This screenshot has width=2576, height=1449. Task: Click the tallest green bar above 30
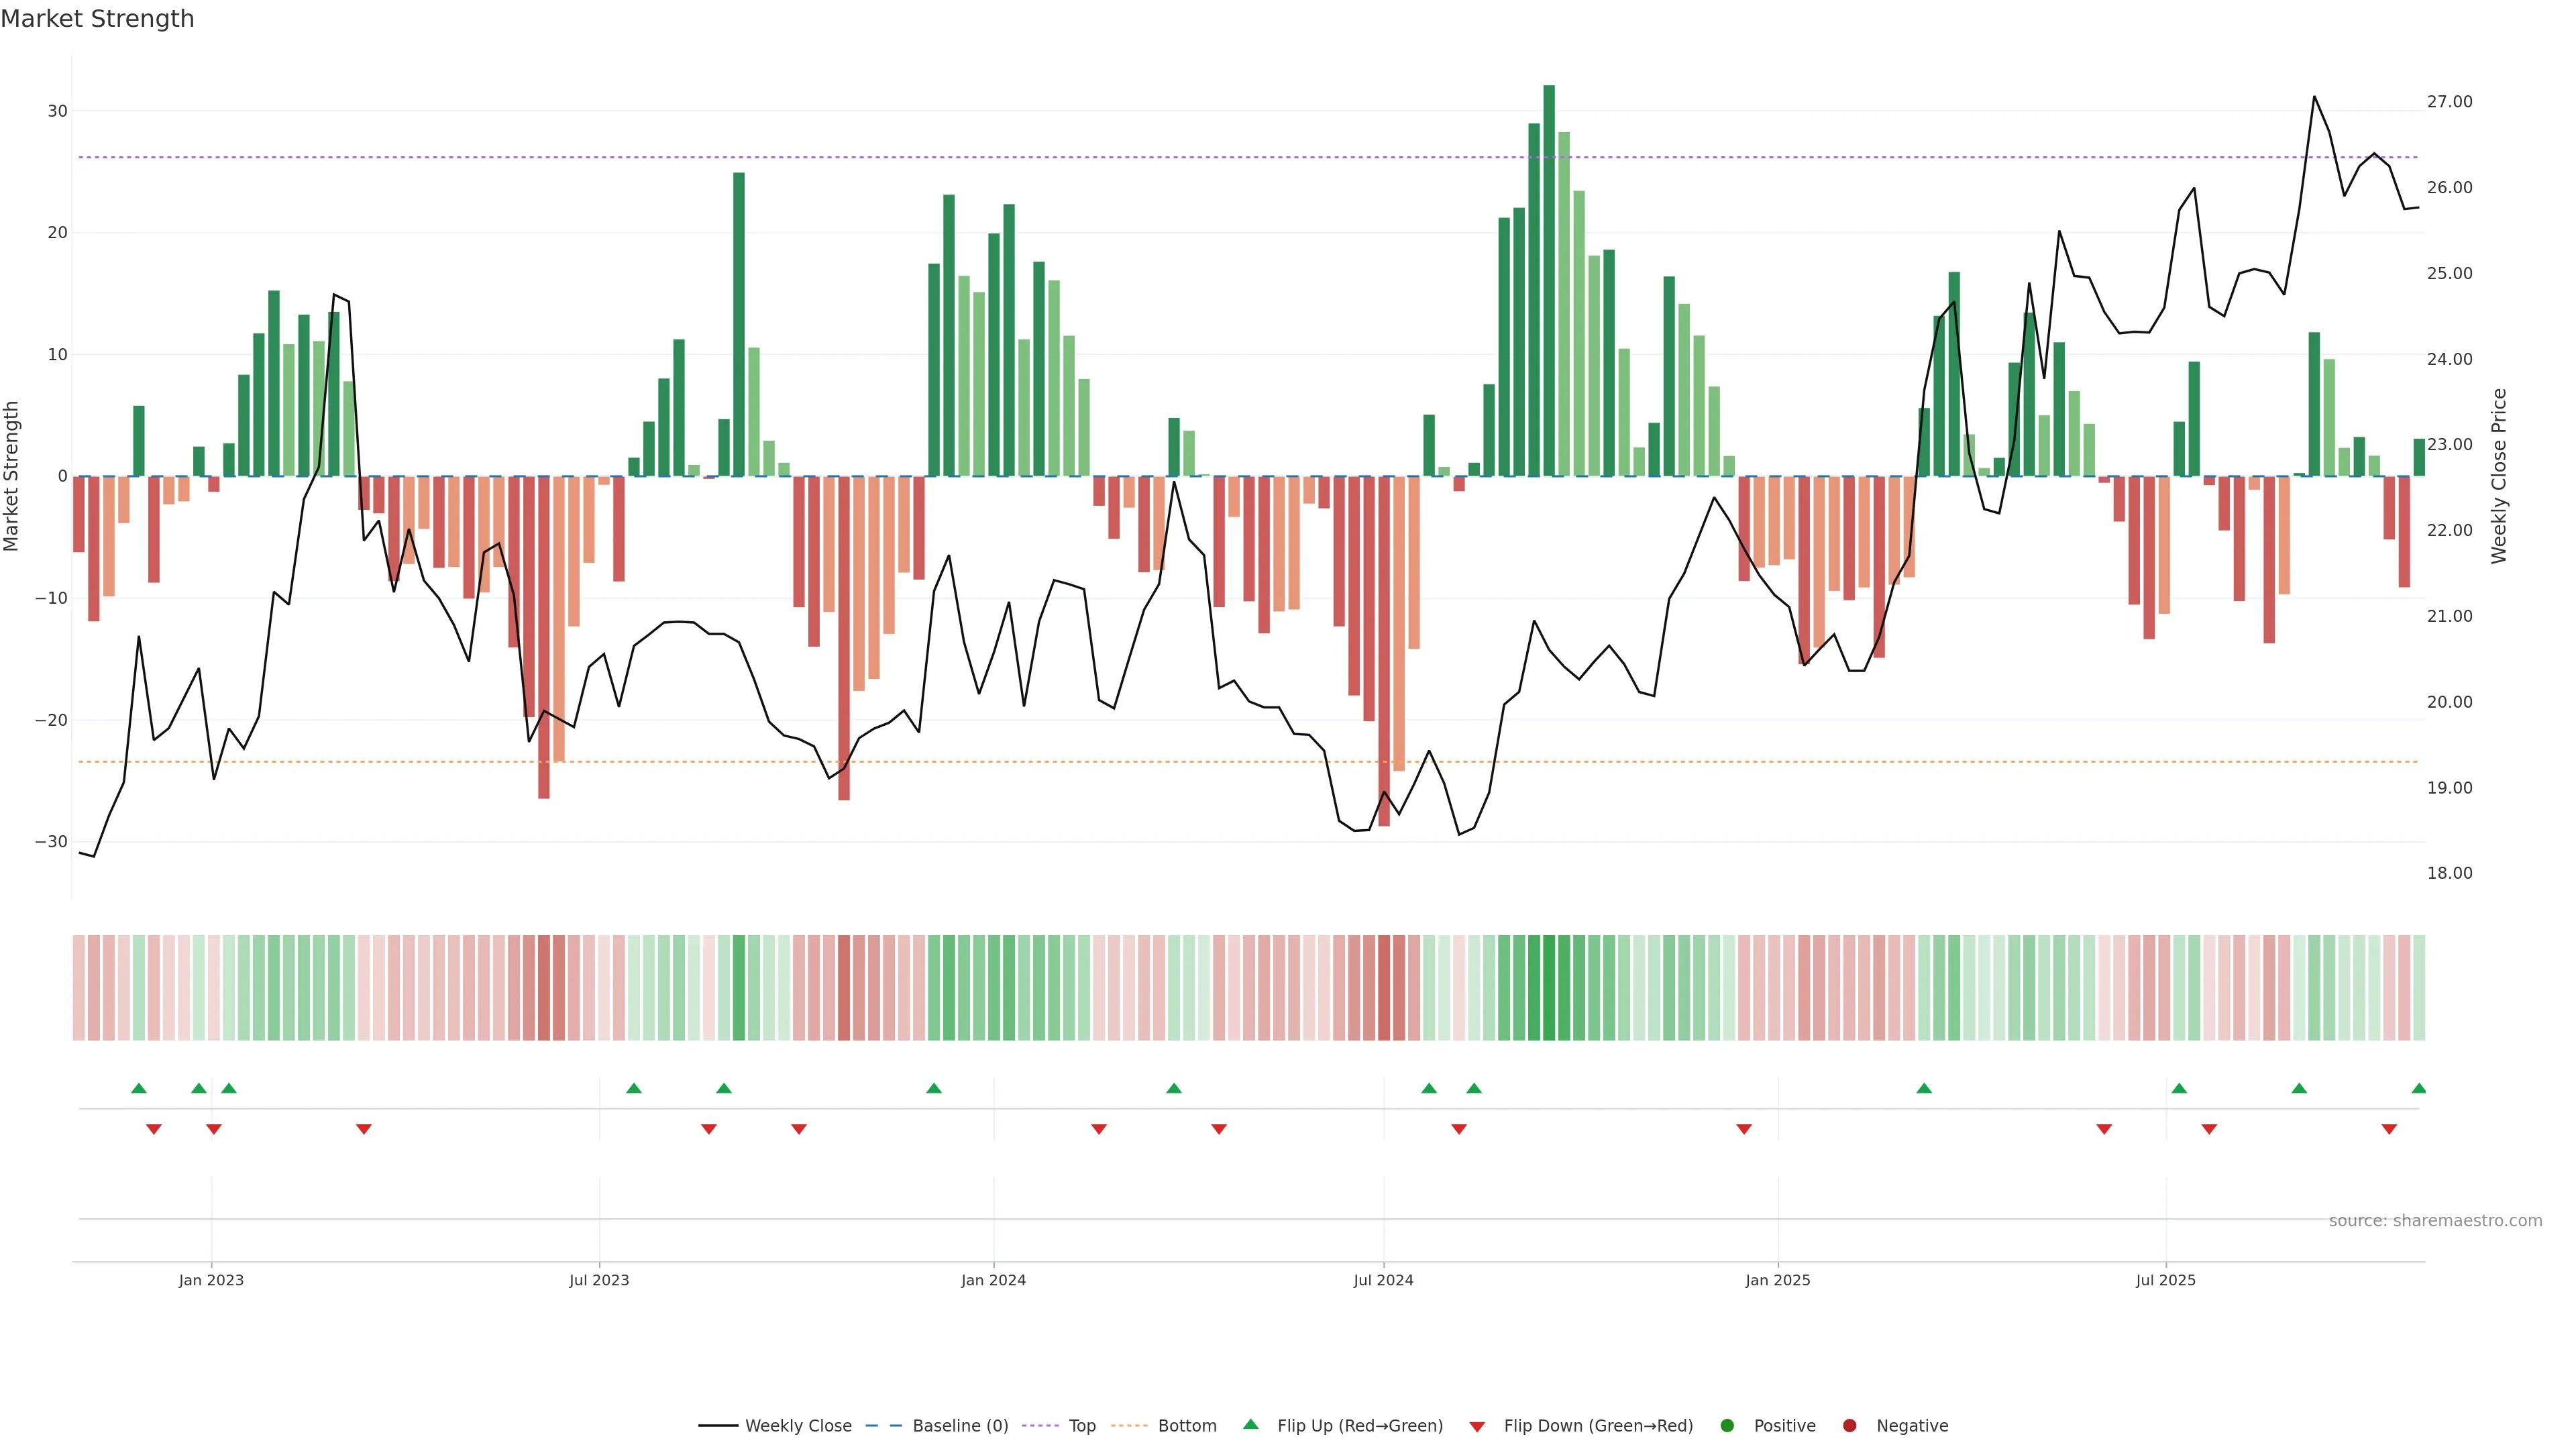[1548, 280]
